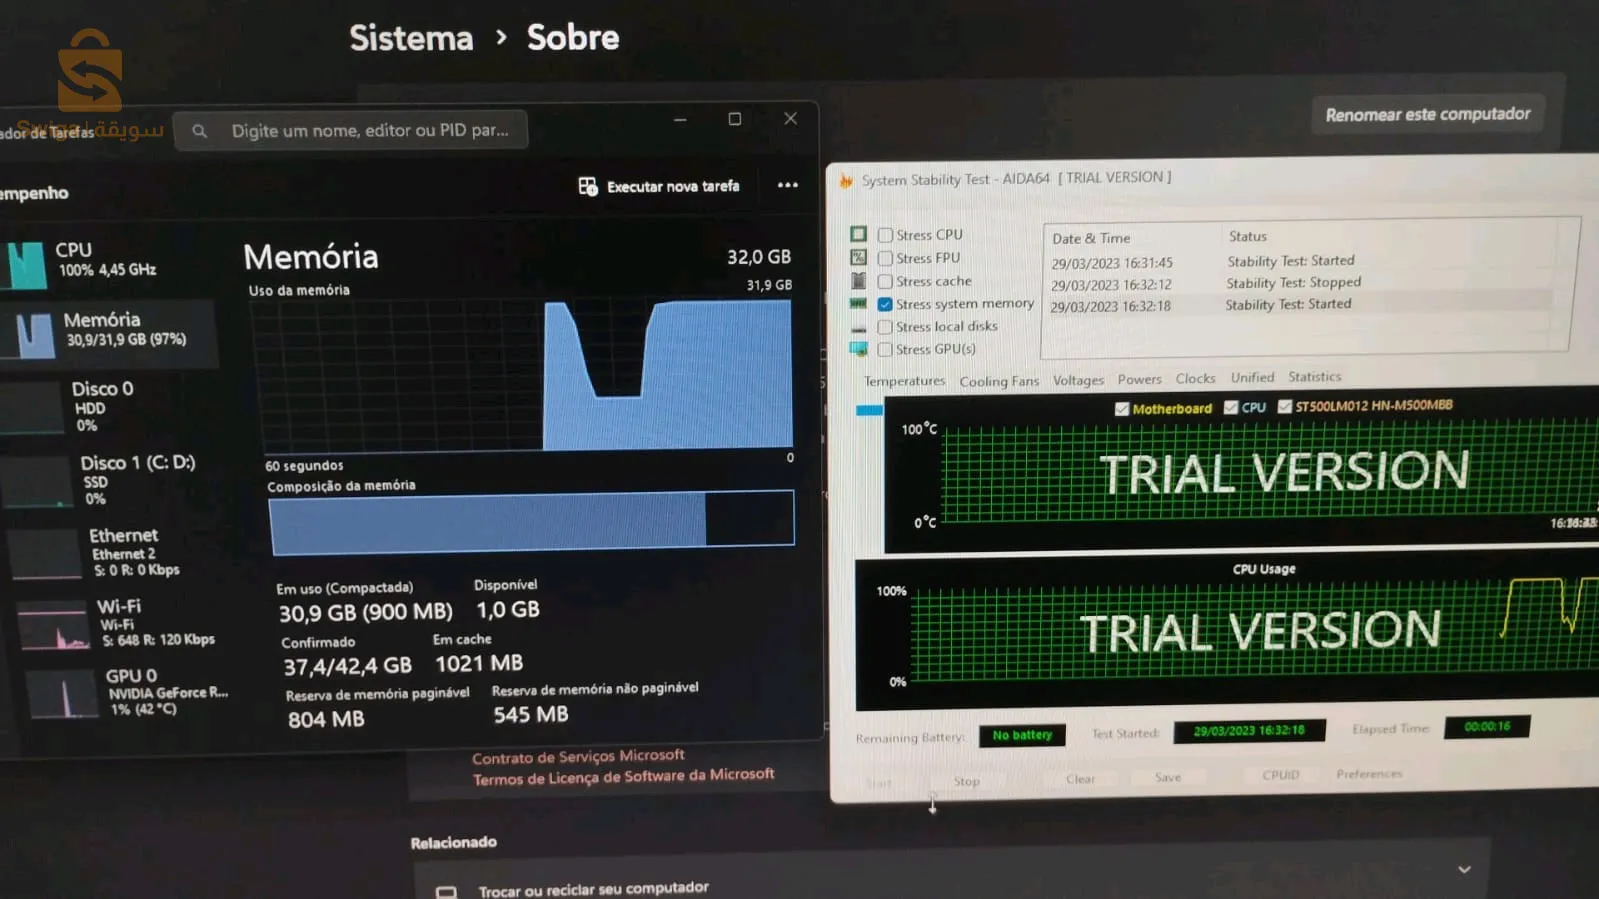
Task: Expand the Trocar ou reciclar chevron
Action: point(1463,869)
